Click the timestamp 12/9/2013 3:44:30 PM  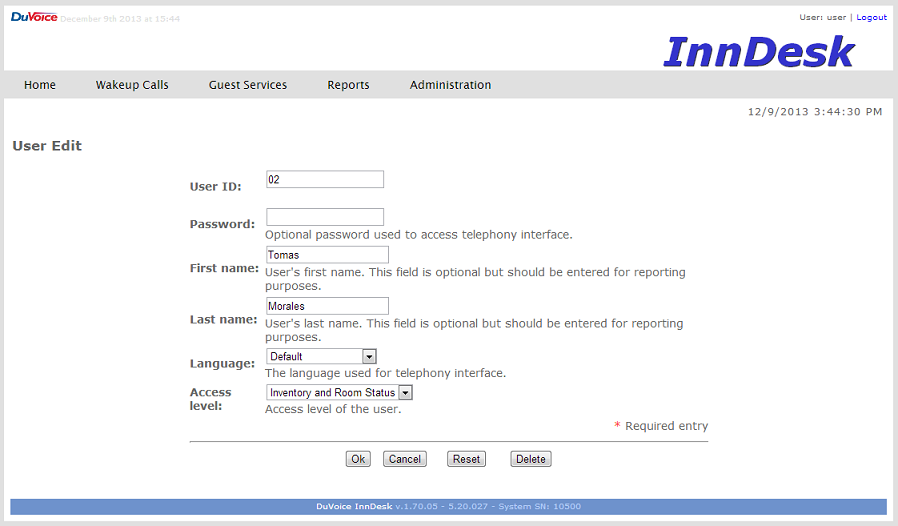click(x=815, y=112)
